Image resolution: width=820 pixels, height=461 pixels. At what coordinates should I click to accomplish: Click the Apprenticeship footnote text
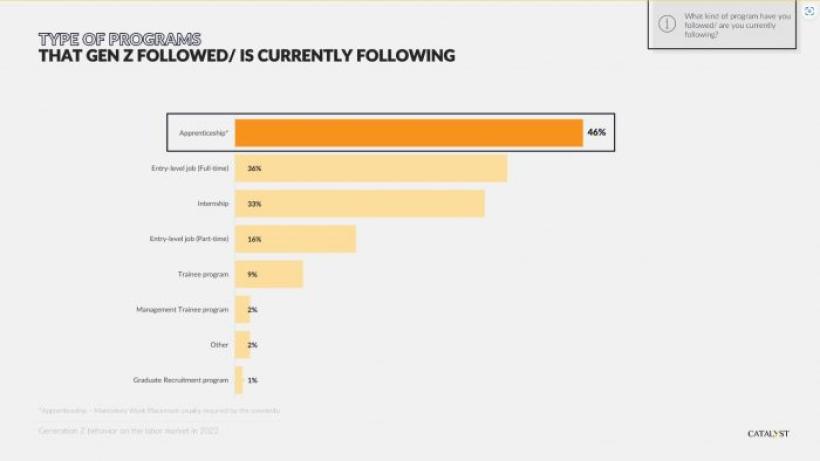(160, 411)
